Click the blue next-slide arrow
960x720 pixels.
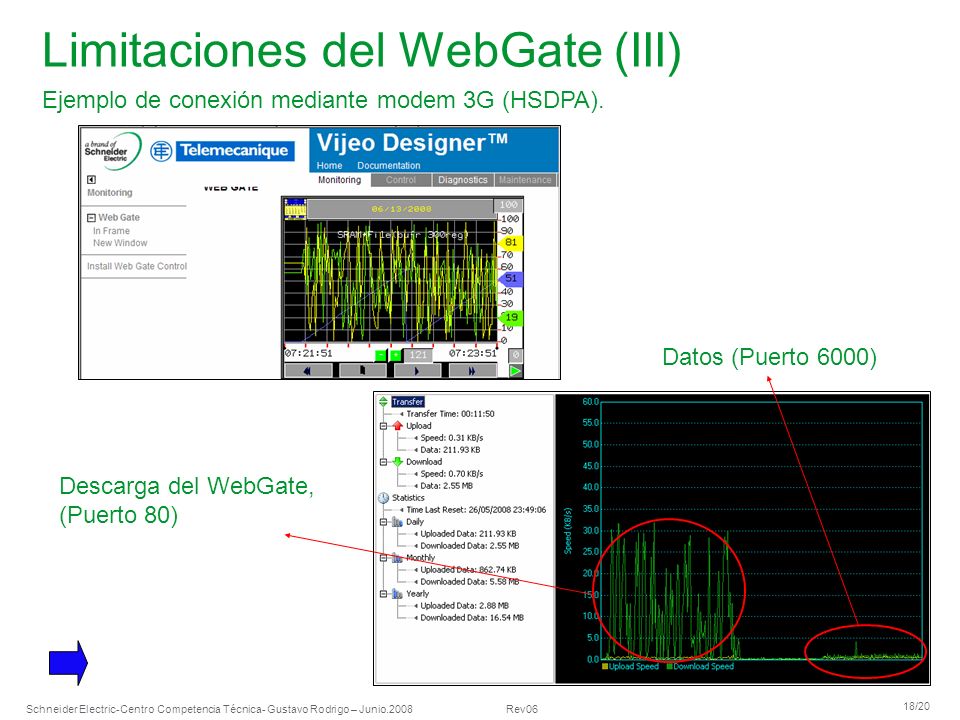point(68,662)
